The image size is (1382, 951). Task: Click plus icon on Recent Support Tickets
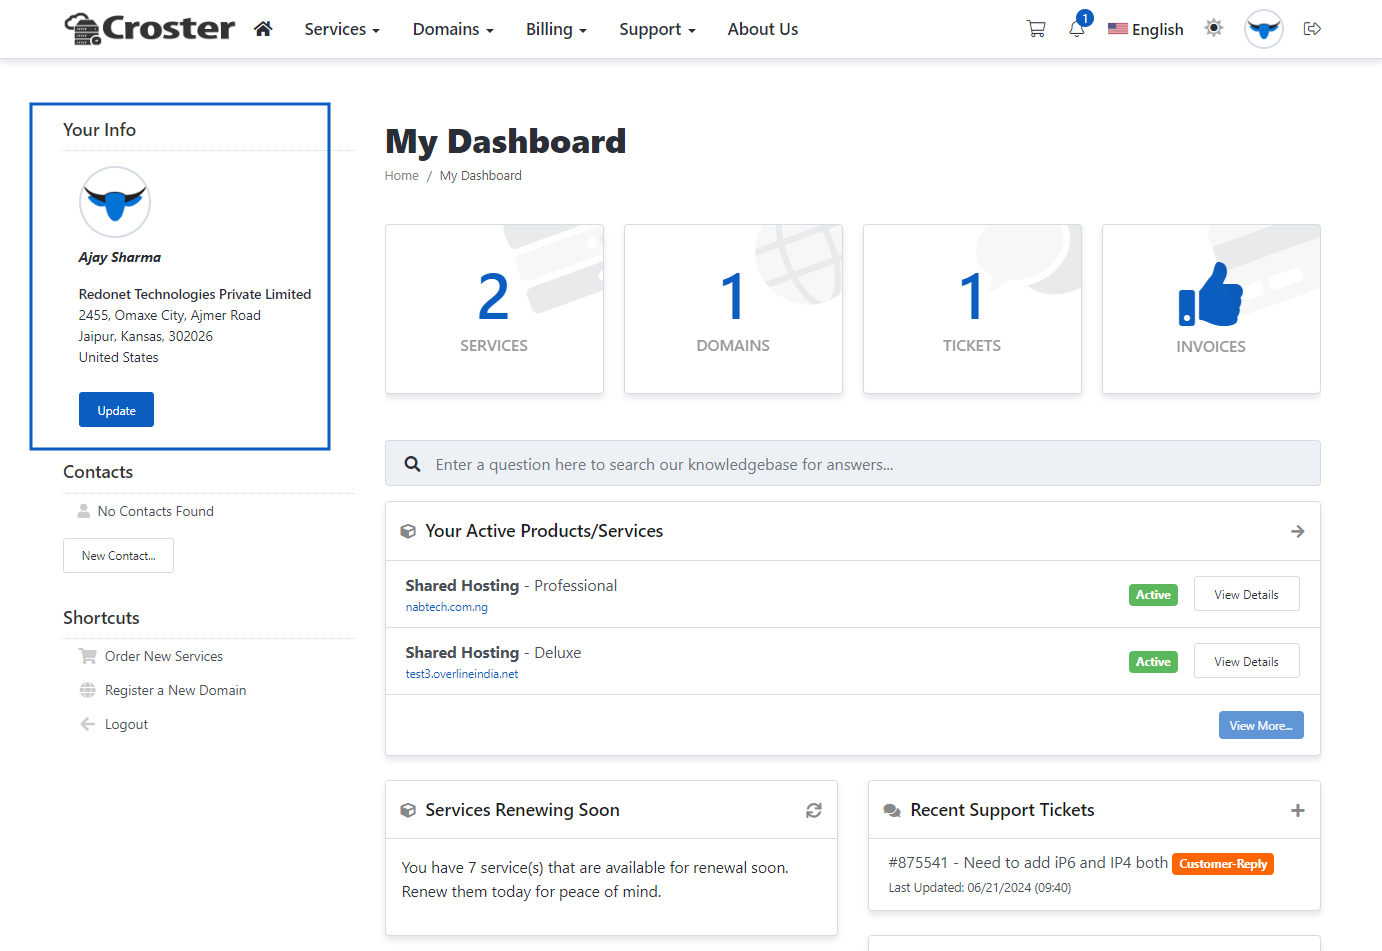click(1297, 810)
